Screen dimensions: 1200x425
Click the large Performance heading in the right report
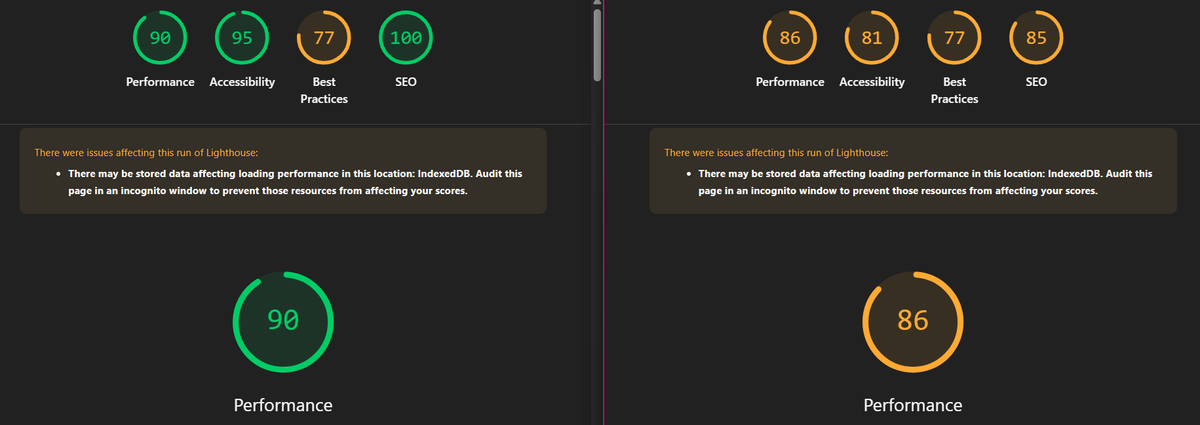(913, 405)
